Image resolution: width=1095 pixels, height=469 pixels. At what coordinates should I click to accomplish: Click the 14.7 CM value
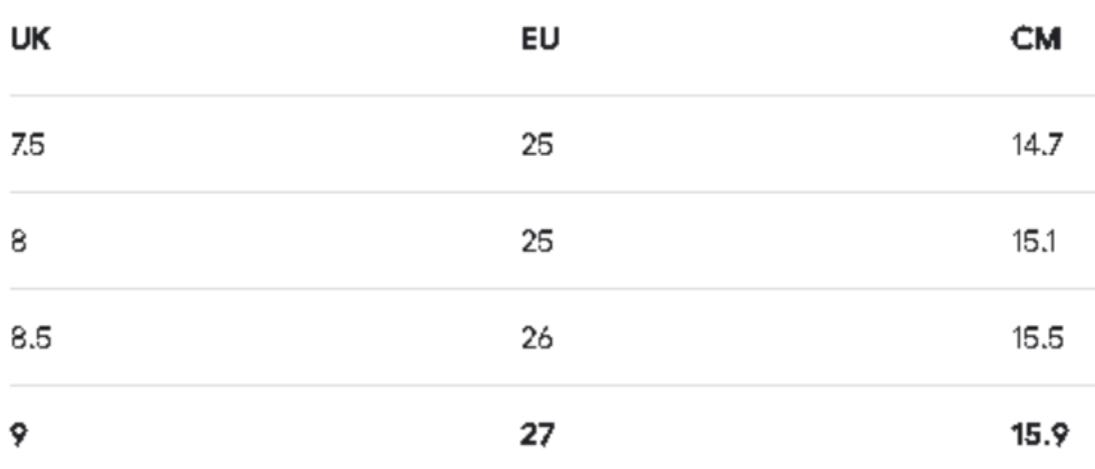click(1037, 146)
